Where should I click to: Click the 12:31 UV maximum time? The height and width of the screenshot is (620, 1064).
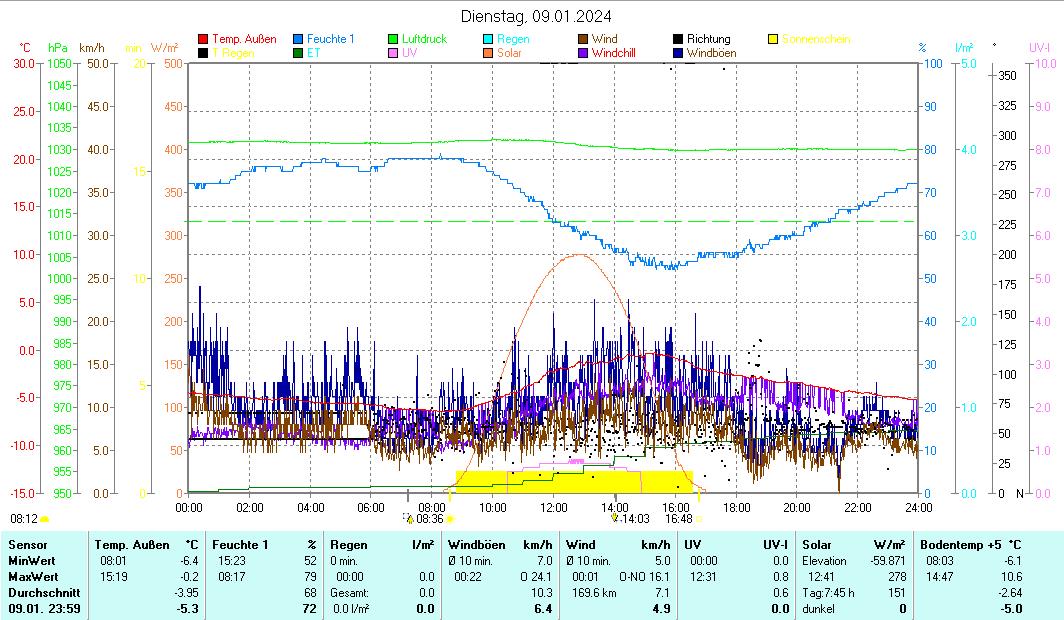pos(704,577)
